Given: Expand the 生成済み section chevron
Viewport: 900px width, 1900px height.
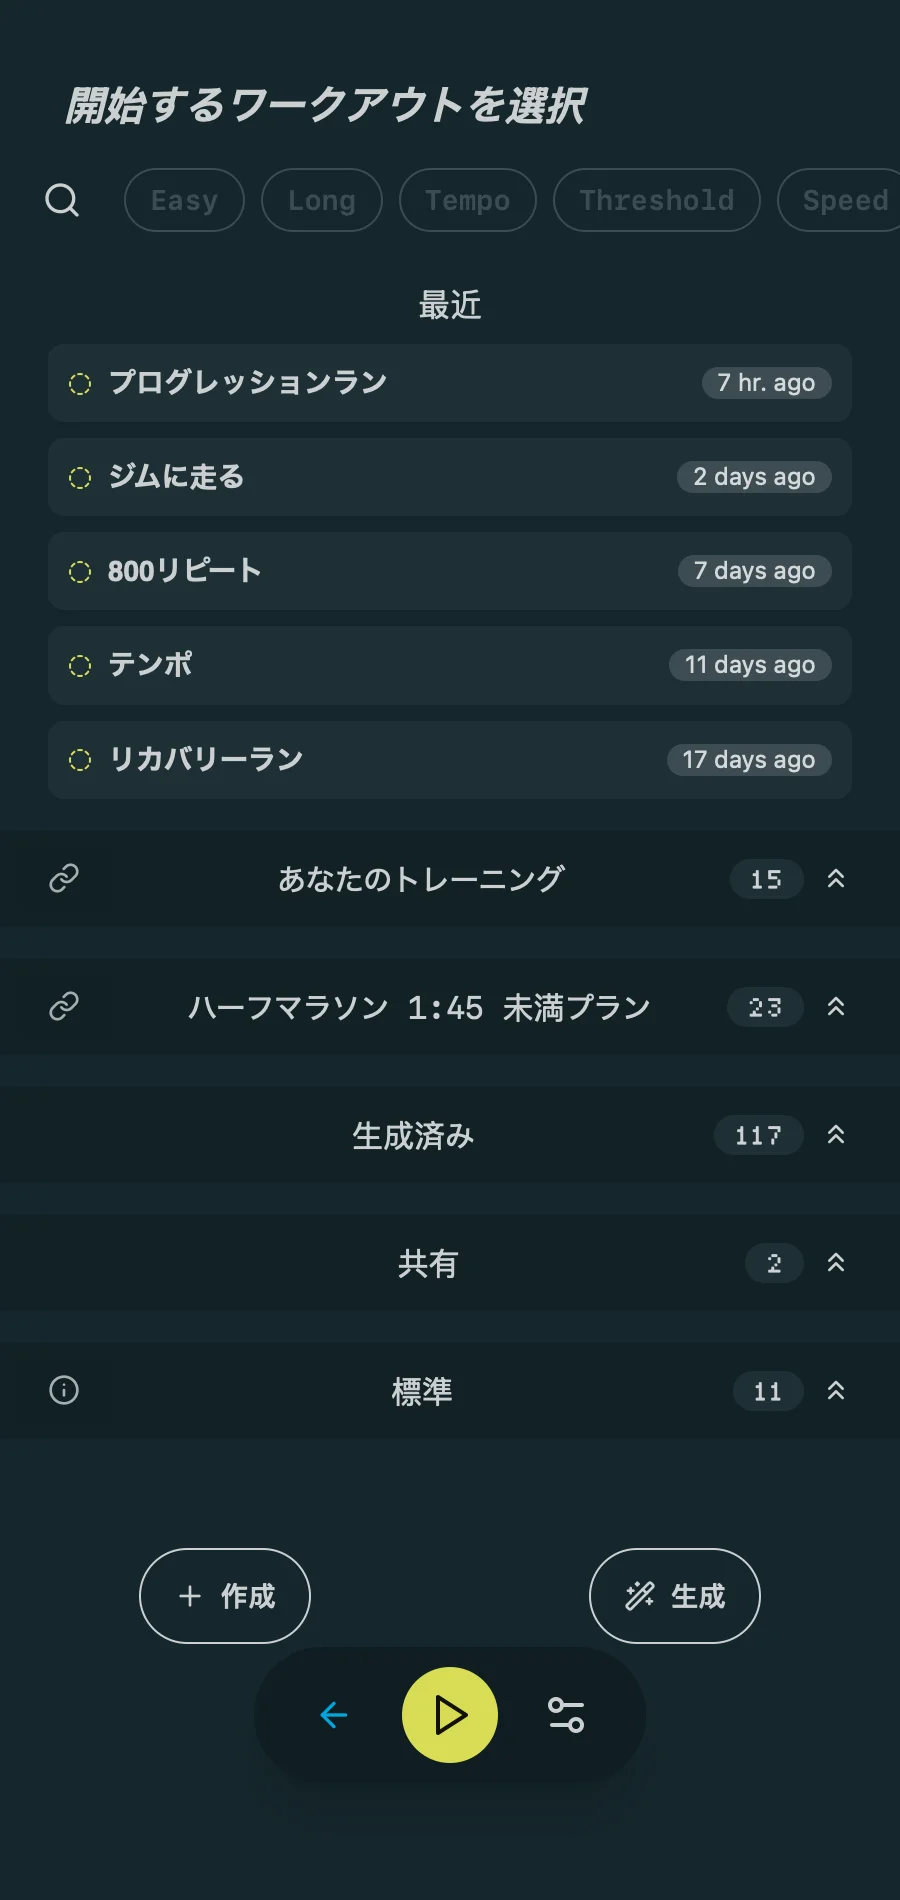Looking at the screenshot, I should (836, 1135).
